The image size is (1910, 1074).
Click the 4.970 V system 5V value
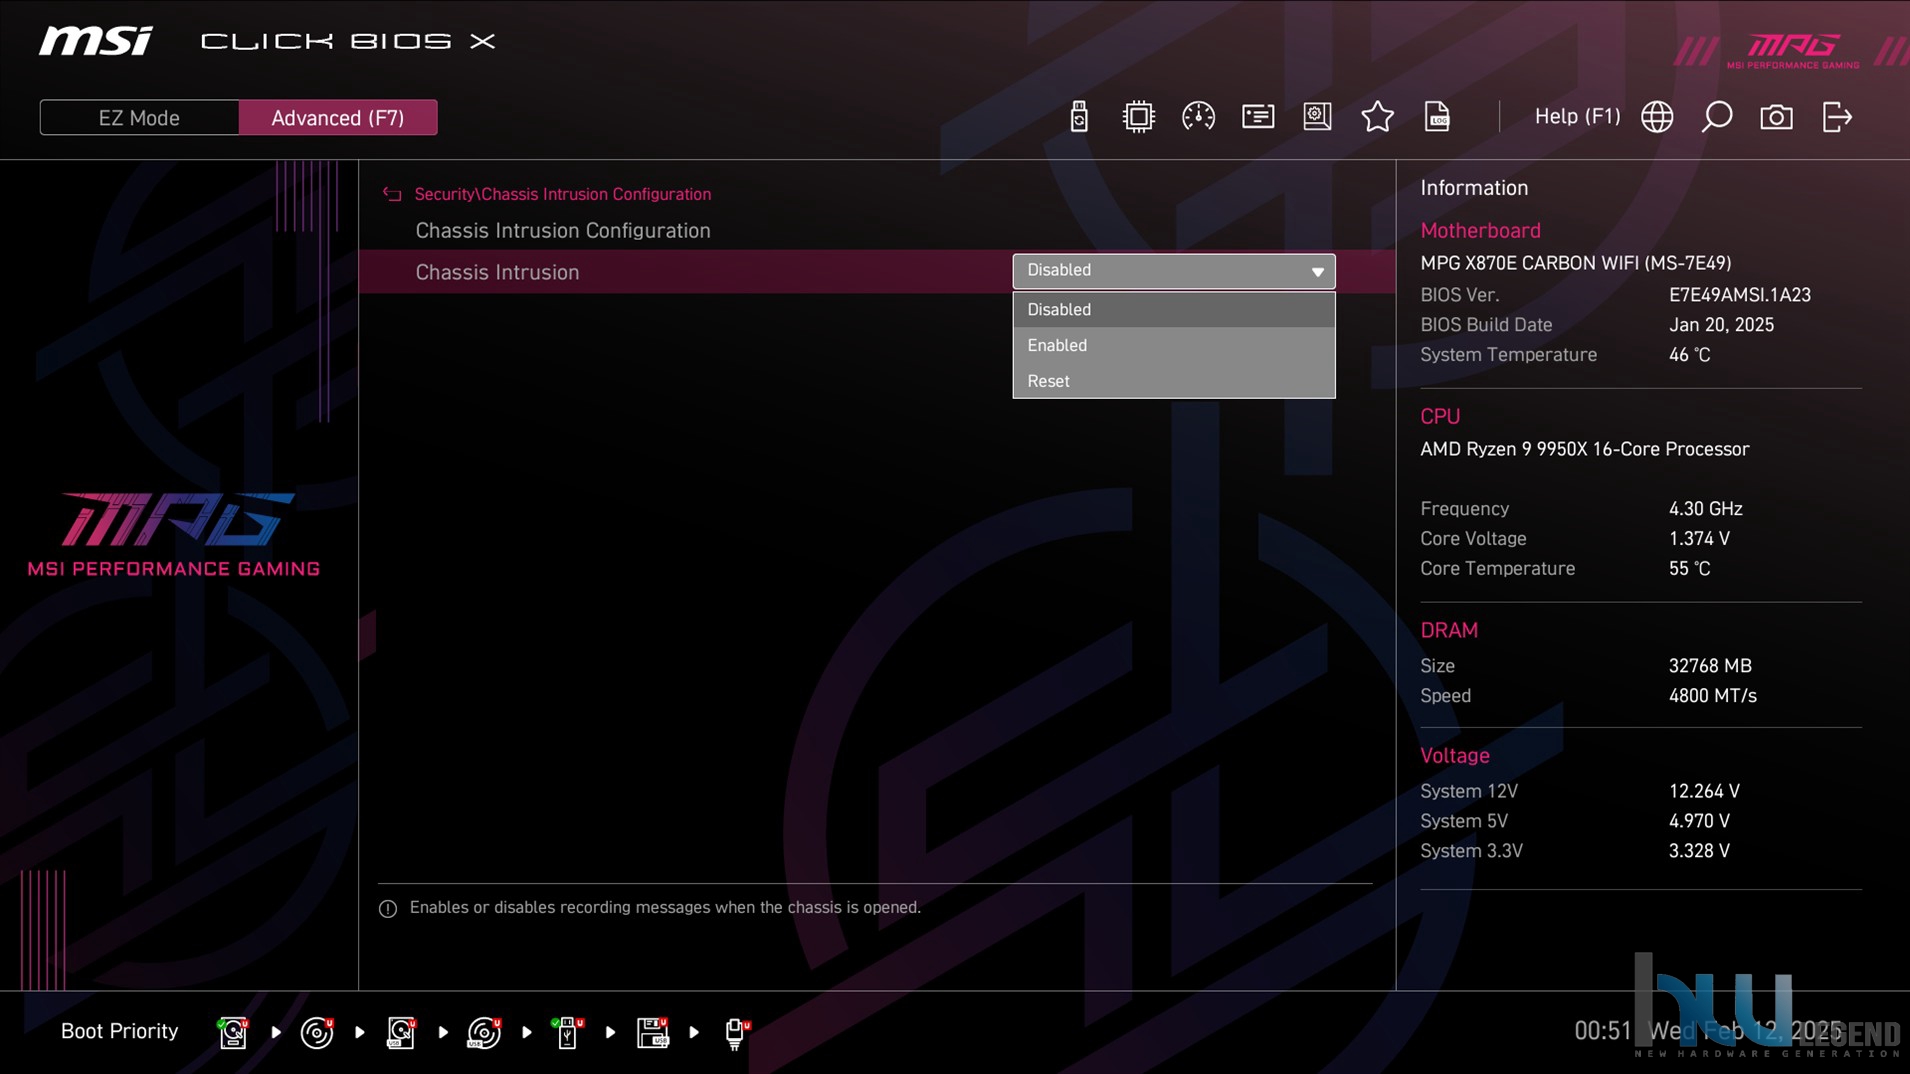pyautogui.click(x=1699, y=821)
